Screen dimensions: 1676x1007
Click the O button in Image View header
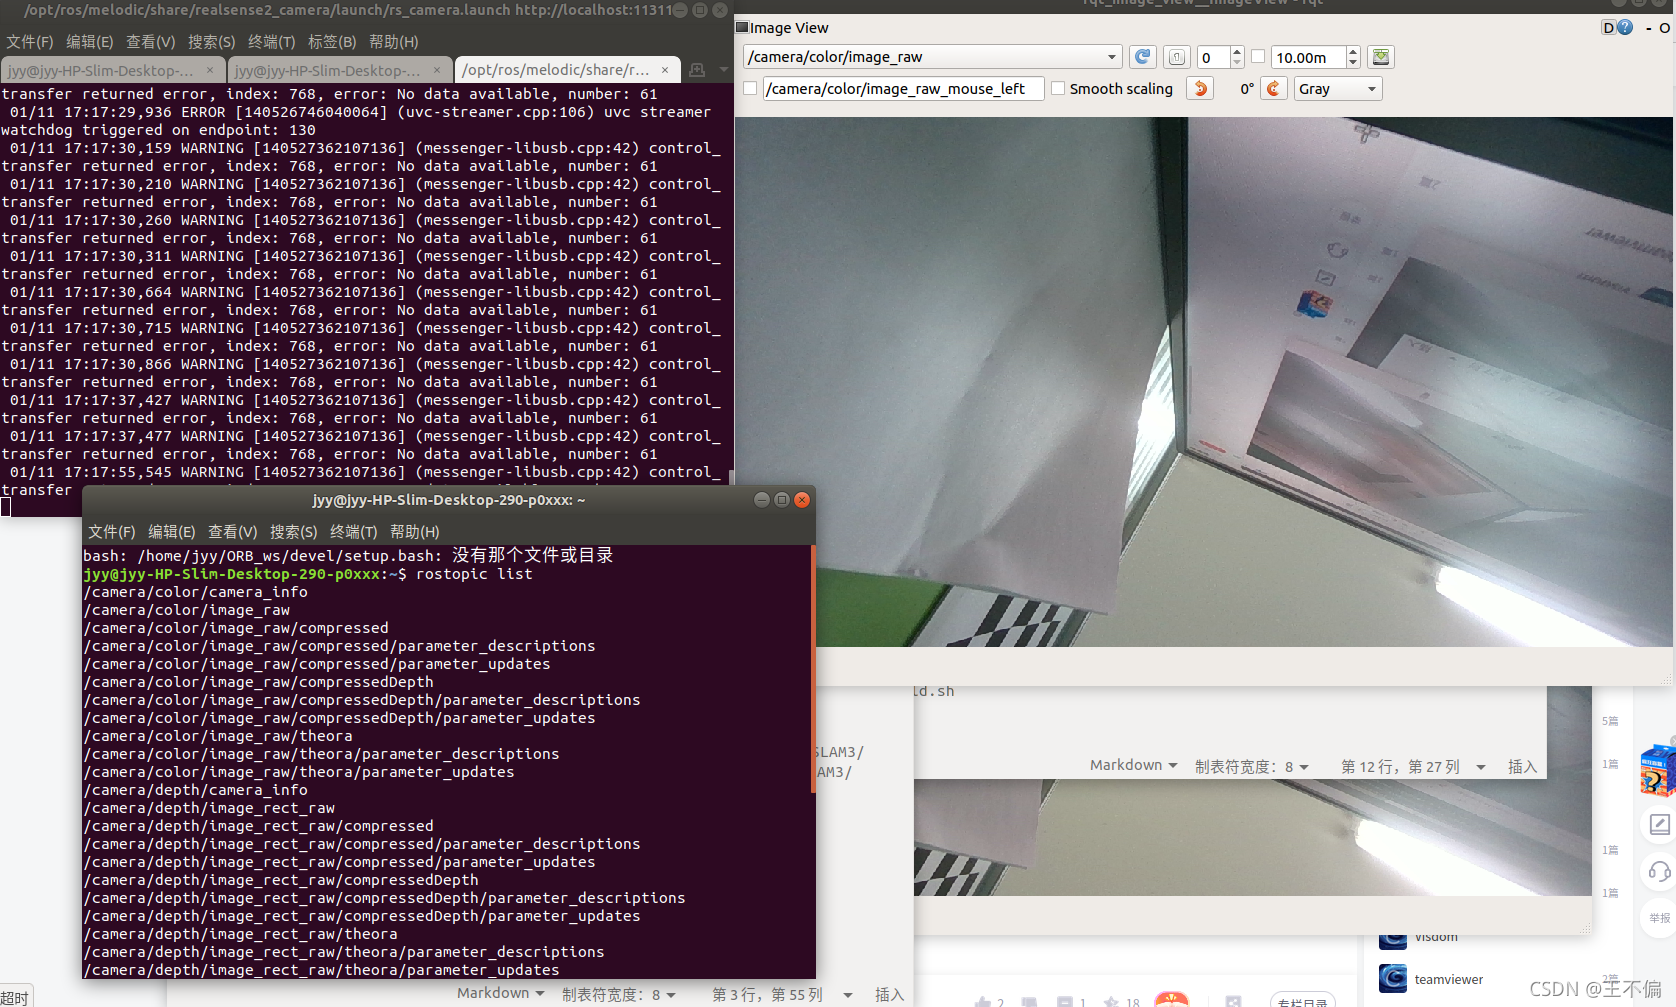[1664, 28]
